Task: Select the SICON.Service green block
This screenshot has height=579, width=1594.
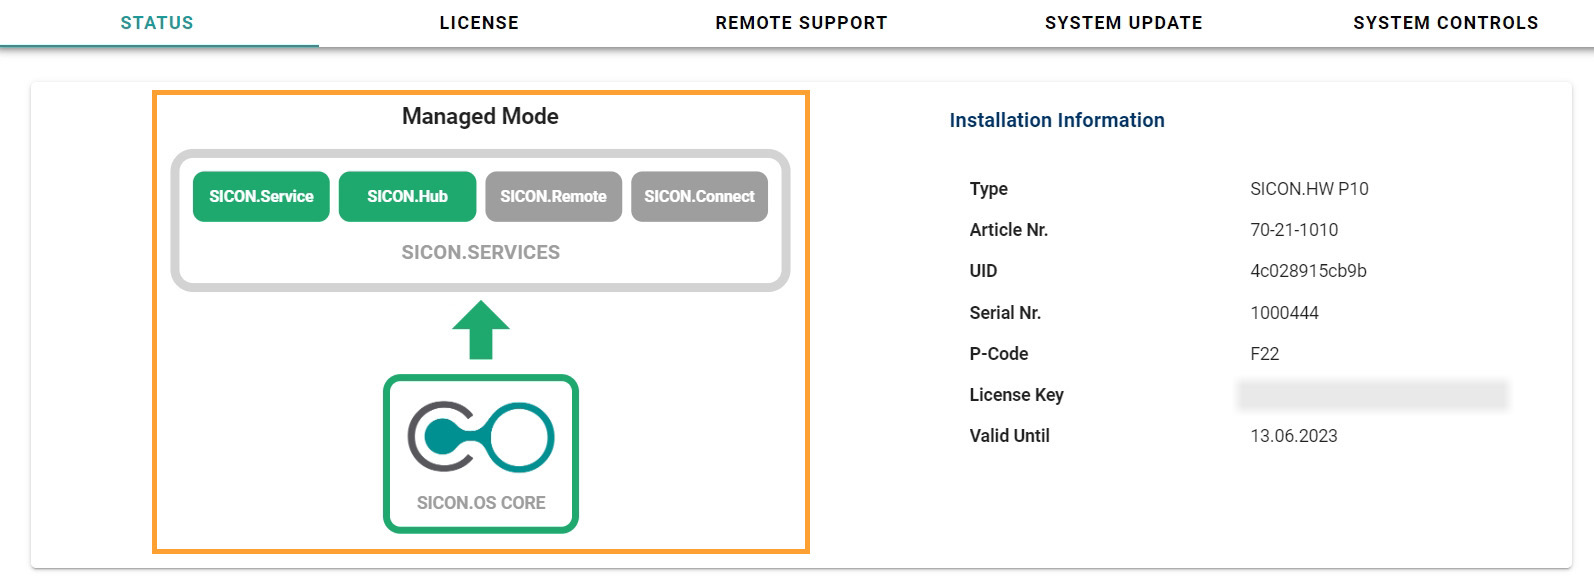Action: 261,197
